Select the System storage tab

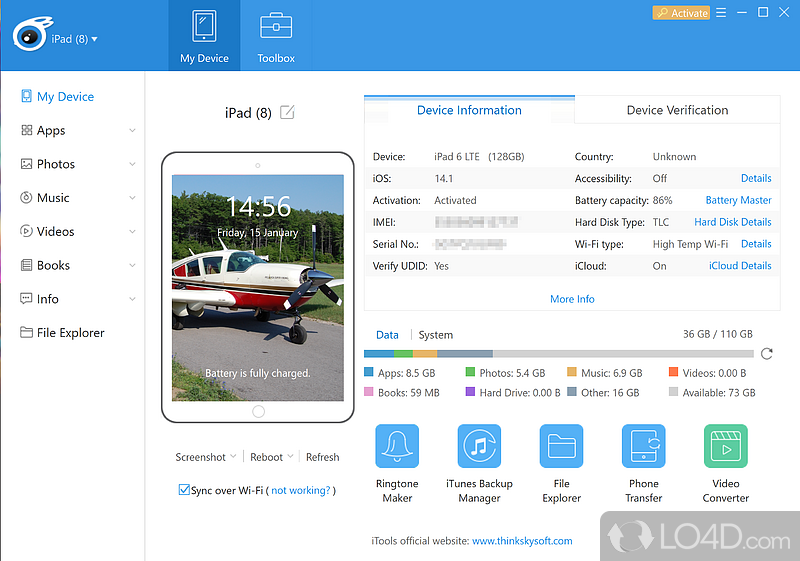pos(436,335)
